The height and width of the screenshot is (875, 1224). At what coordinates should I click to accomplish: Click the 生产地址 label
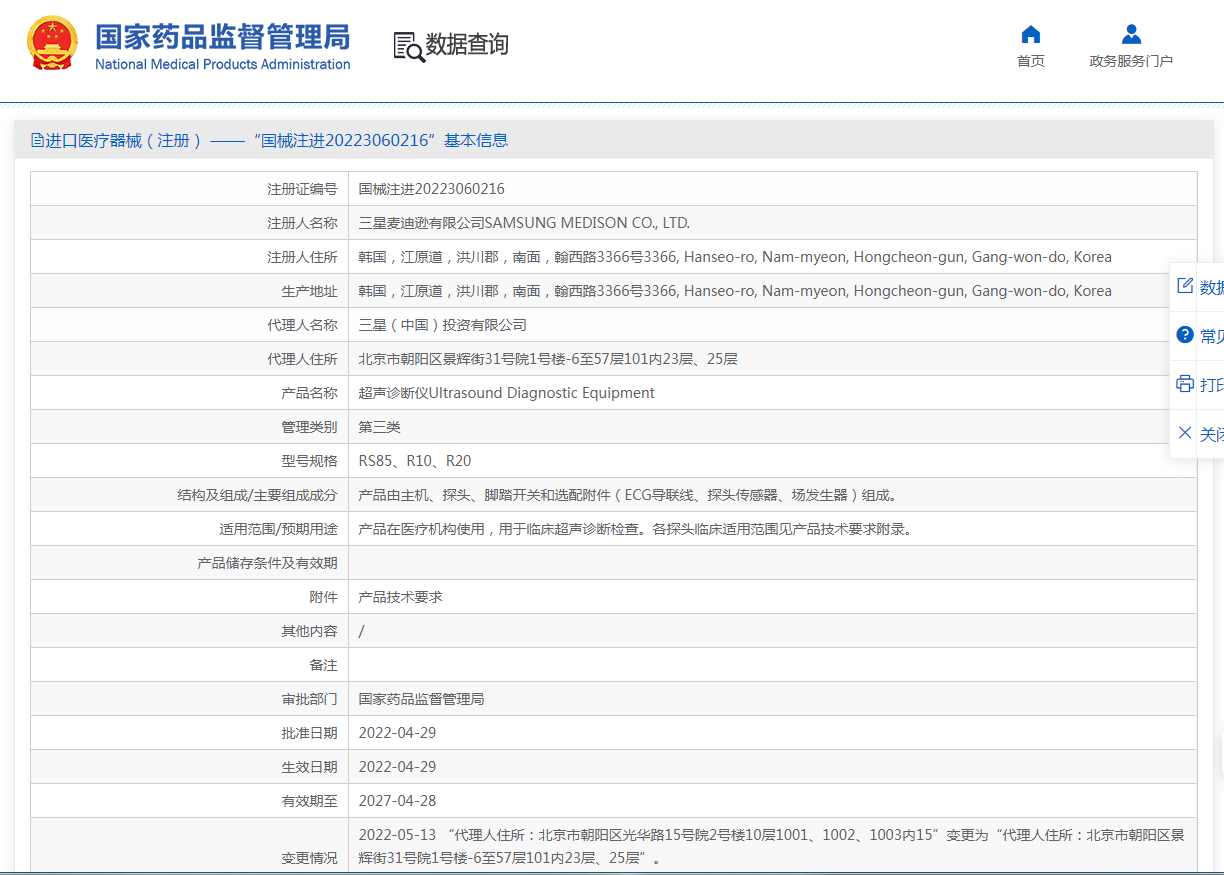pos(310,291)
